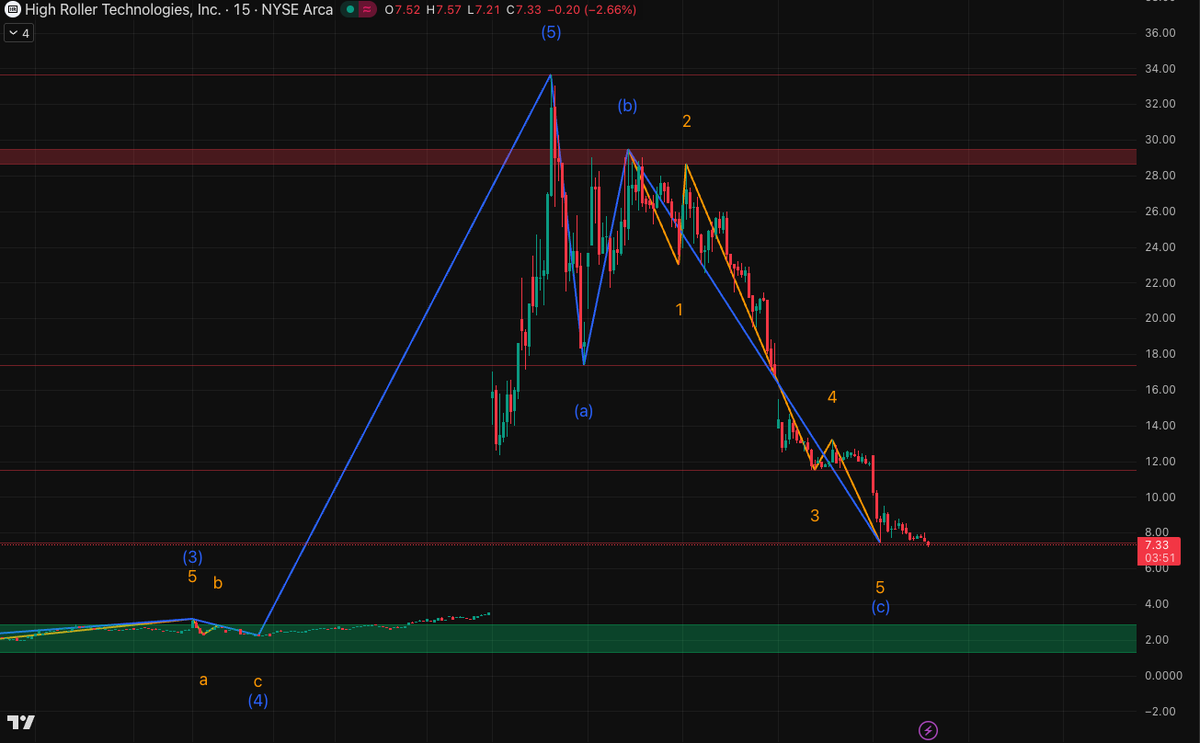
Task: Select the blue (5) wave label at the peak
Action: pos(551,32)
